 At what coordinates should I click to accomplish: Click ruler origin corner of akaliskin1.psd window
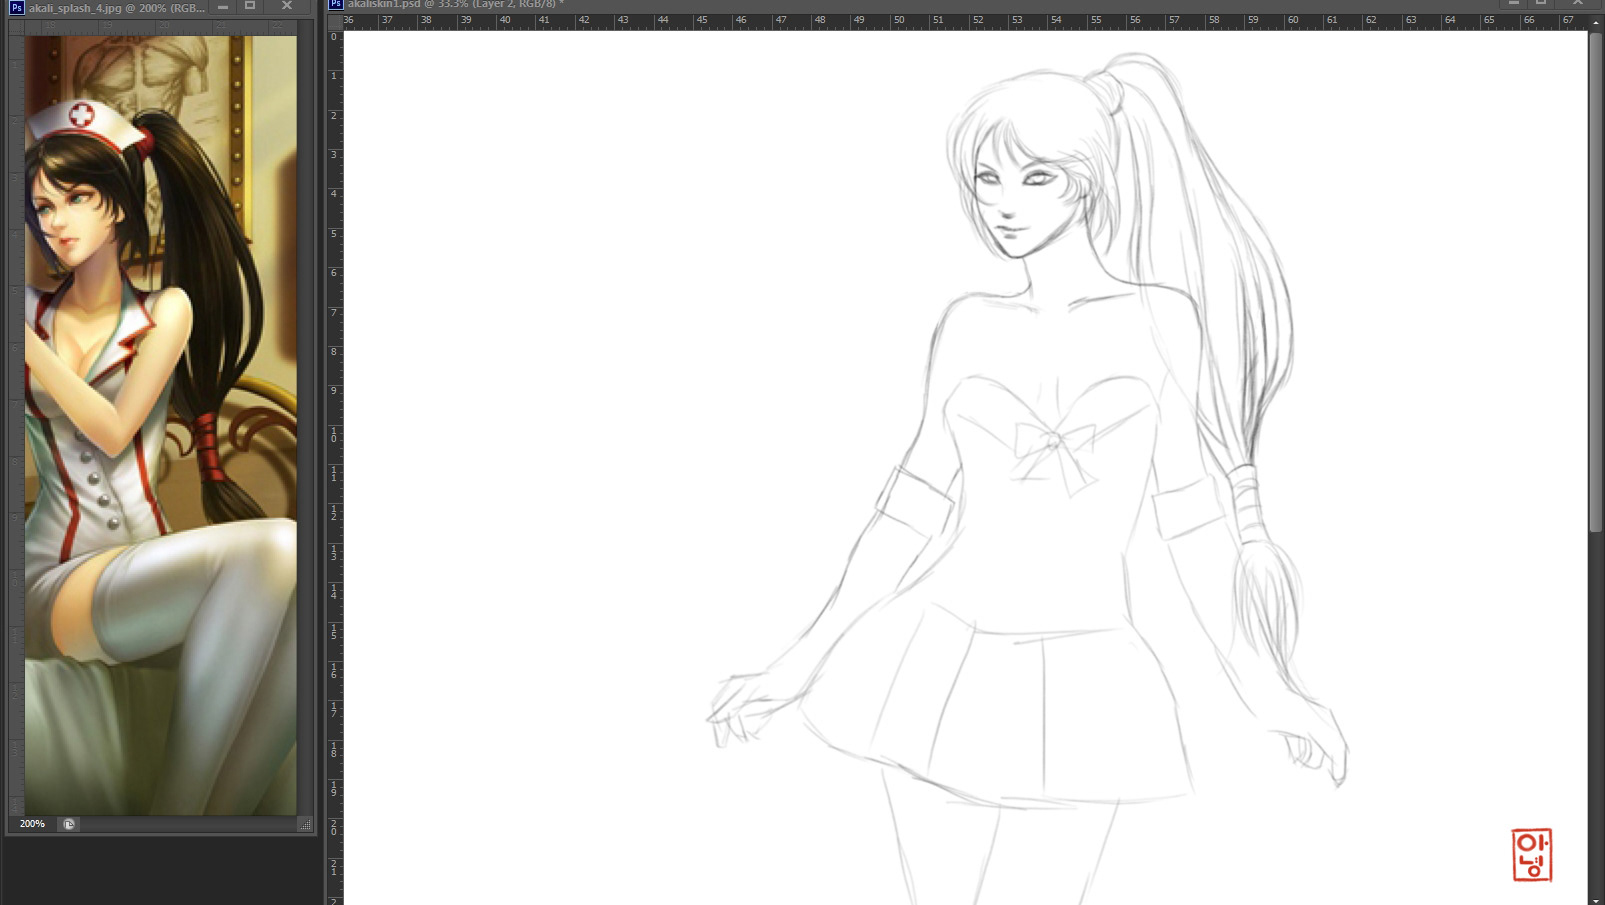click(335, 21)
